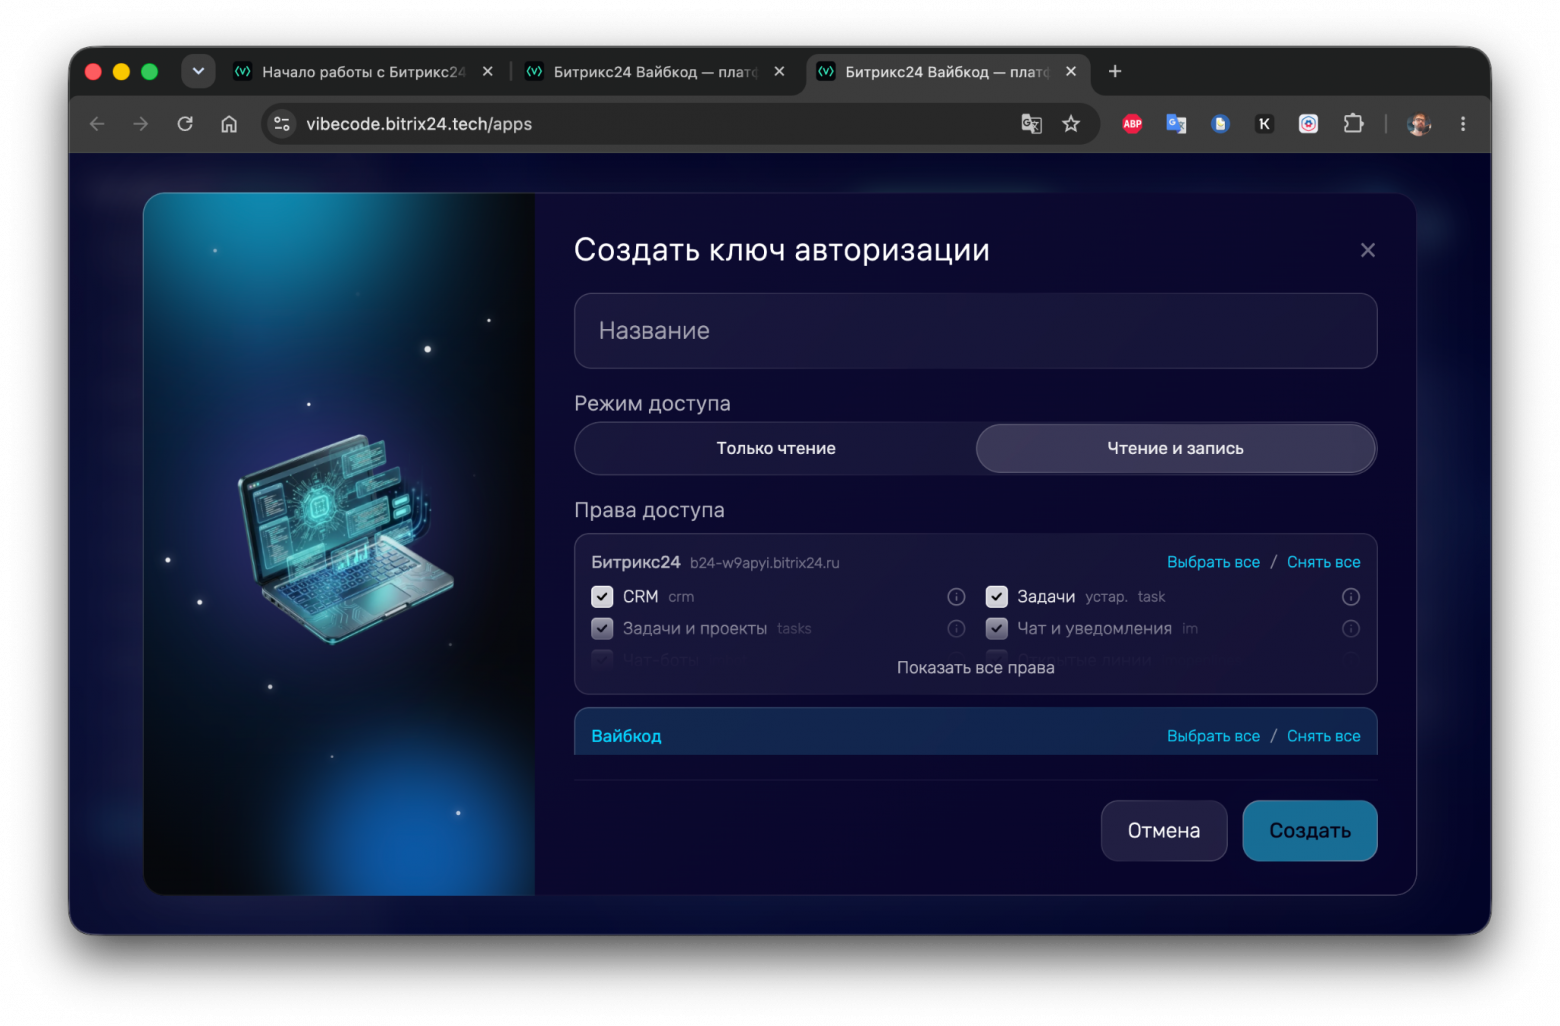1560x1026 pixels.
Task: Close the create authorization key dialog
Action: click(1367, 250)
